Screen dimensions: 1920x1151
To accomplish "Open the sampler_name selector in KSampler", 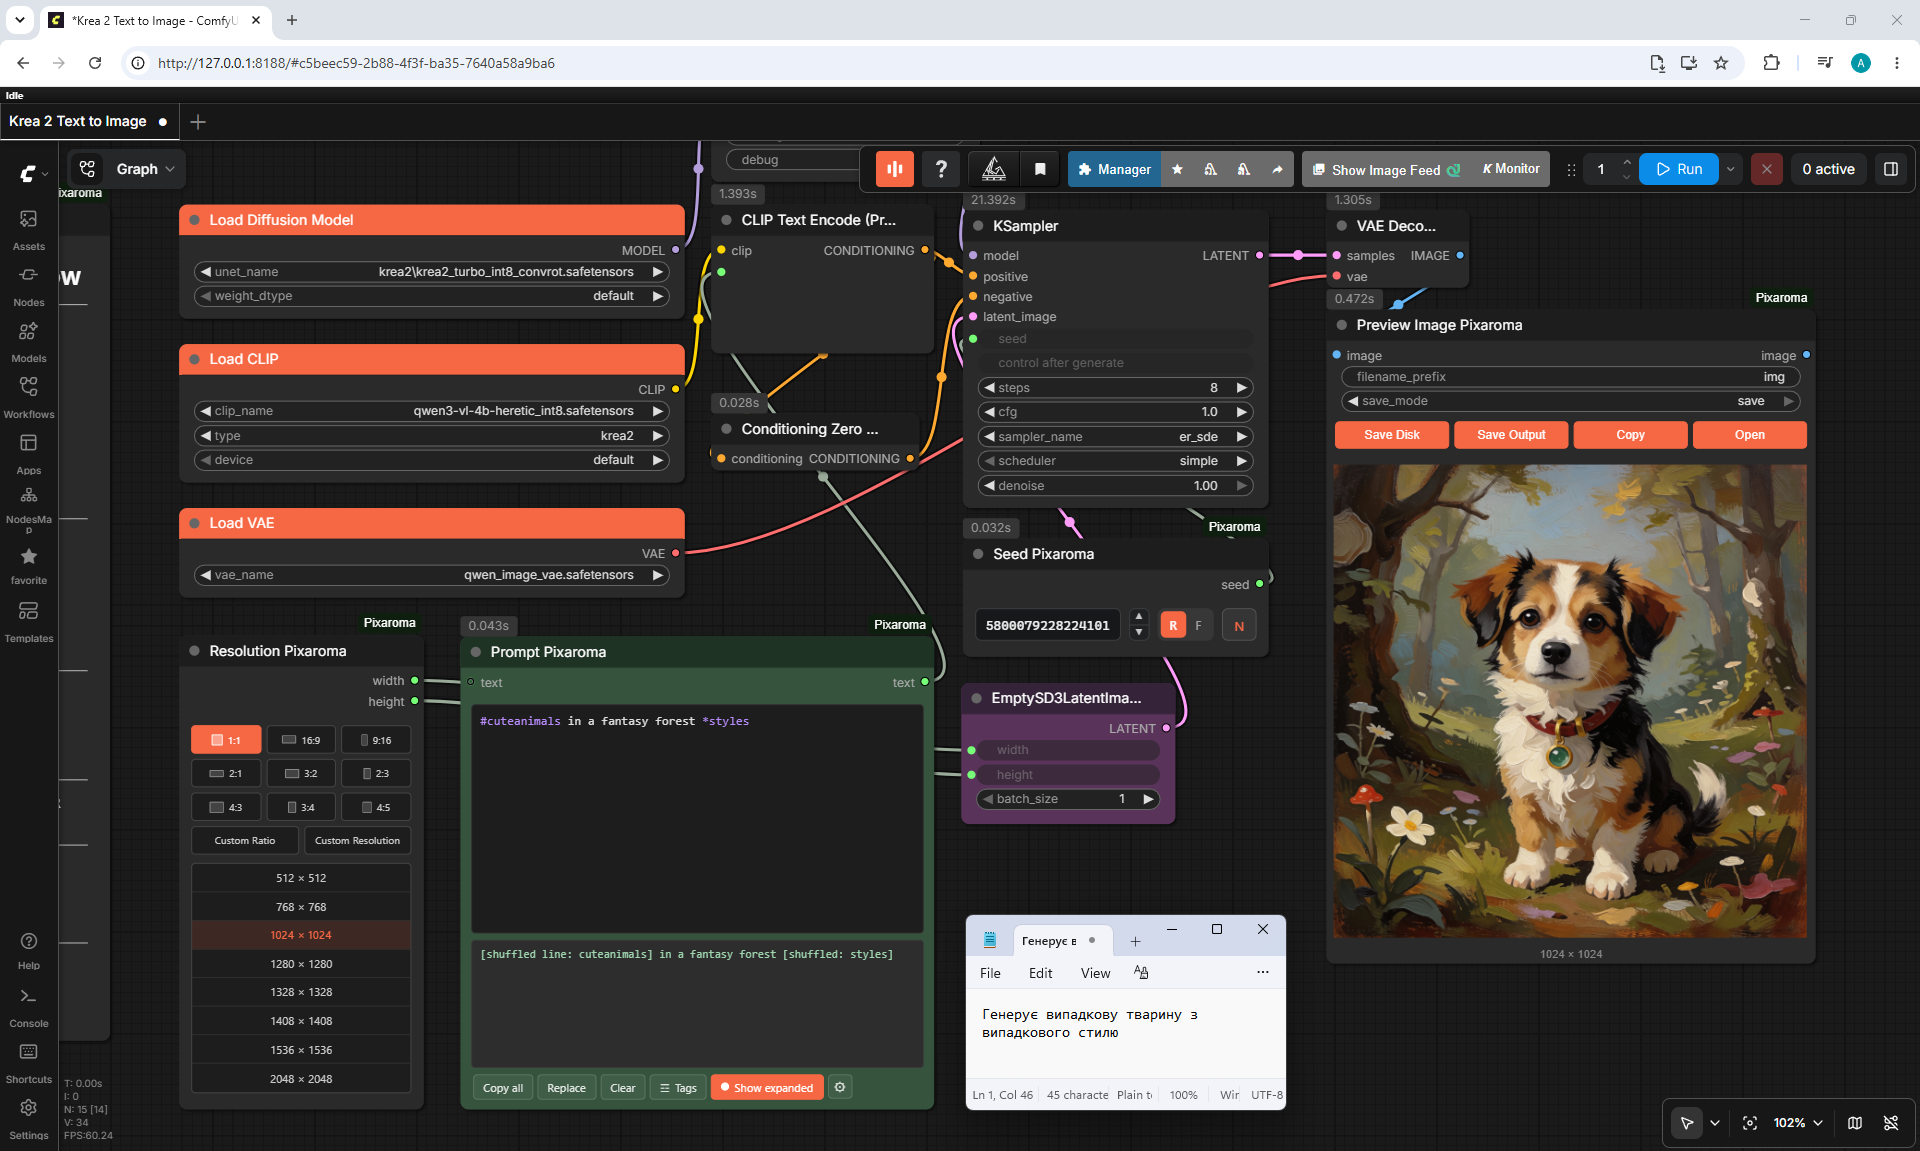I will click(x=1115, y=437).
